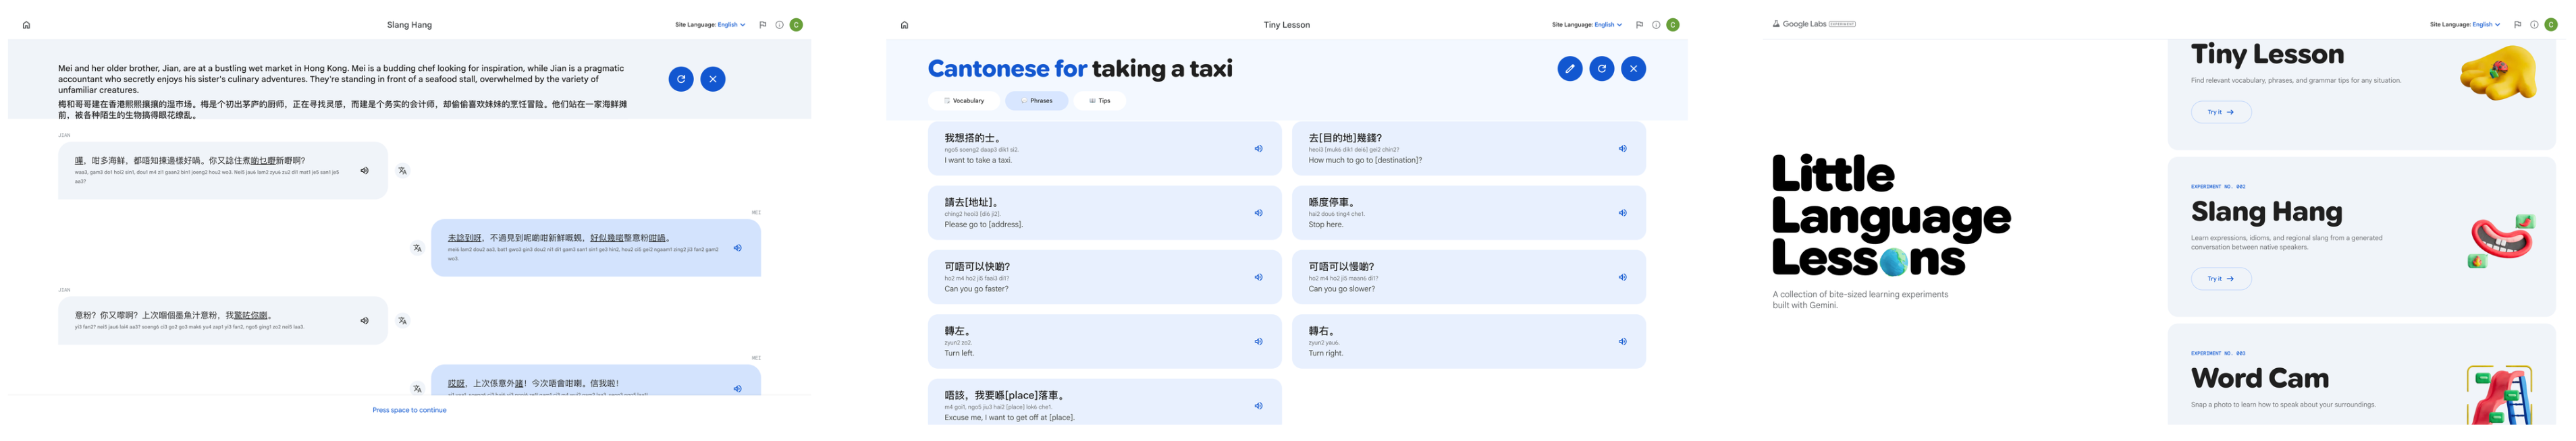Play audio for the "Turn right" phrase
Screen dimensions: 2576x441
tap(1622, 342)
